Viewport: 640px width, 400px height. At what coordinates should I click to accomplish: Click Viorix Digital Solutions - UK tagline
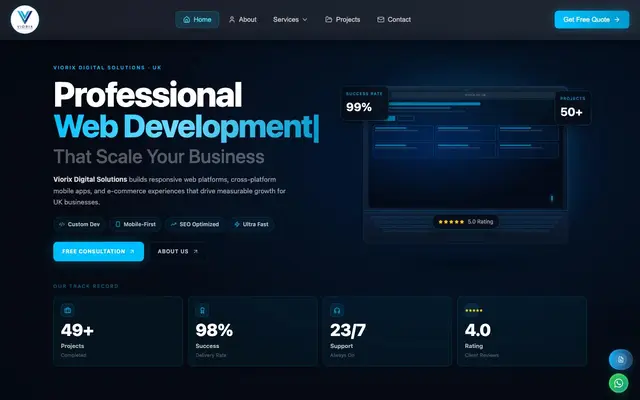(107, 67)
